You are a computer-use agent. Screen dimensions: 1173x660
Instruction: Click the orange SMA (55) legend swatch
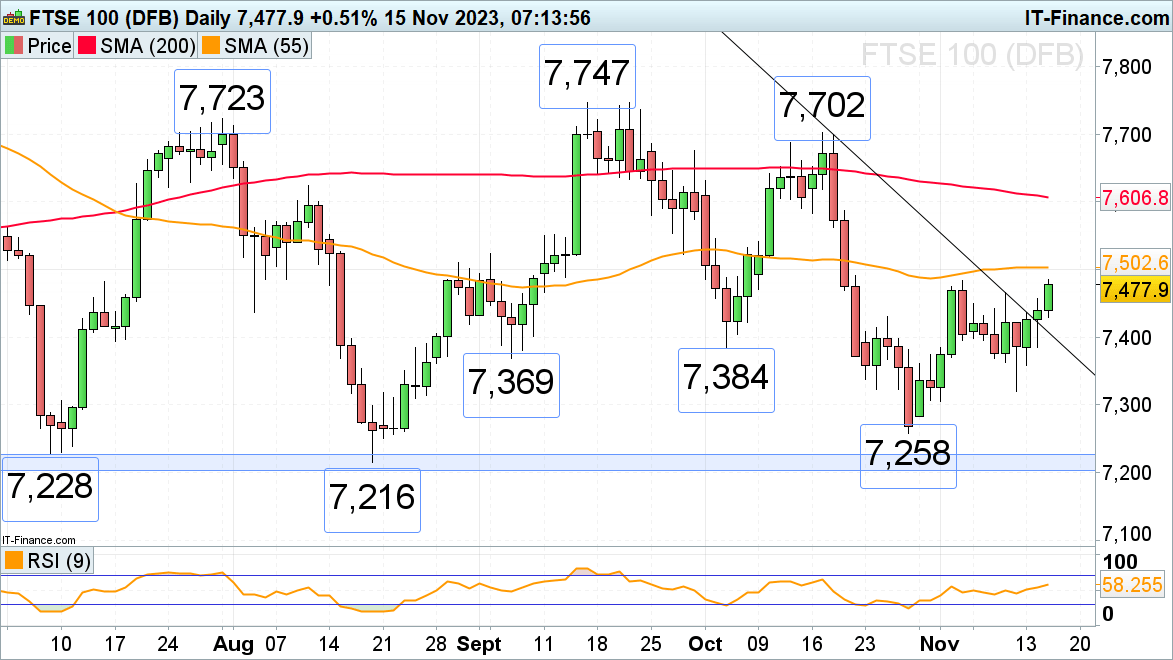[x=211, y=46]
